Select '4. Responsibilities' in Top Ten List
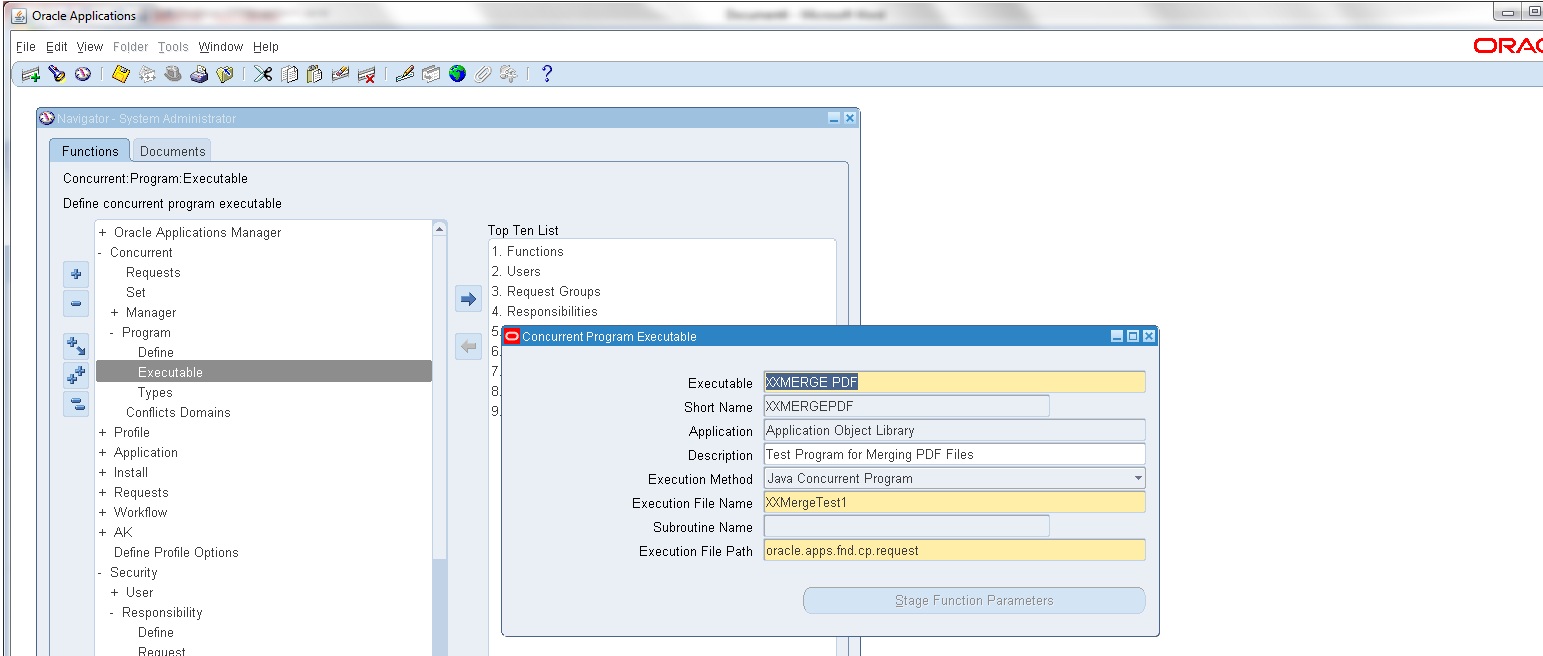The height and width of the screenshot is (656, 1543). coord(545,311)
